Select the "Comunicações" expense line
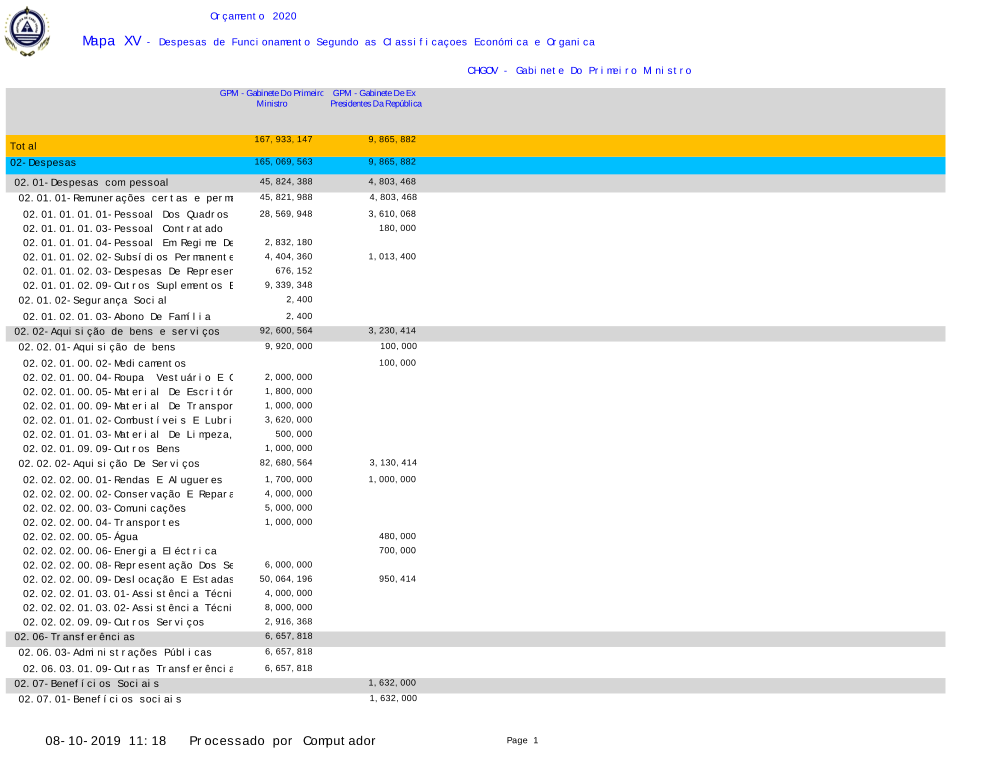1000x773 pixels. point(105,508)
